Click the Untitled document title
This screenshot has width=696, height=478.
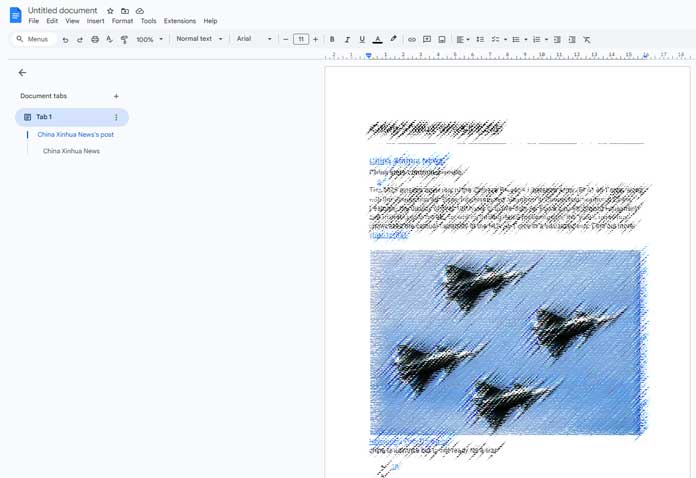pos(63,10)
